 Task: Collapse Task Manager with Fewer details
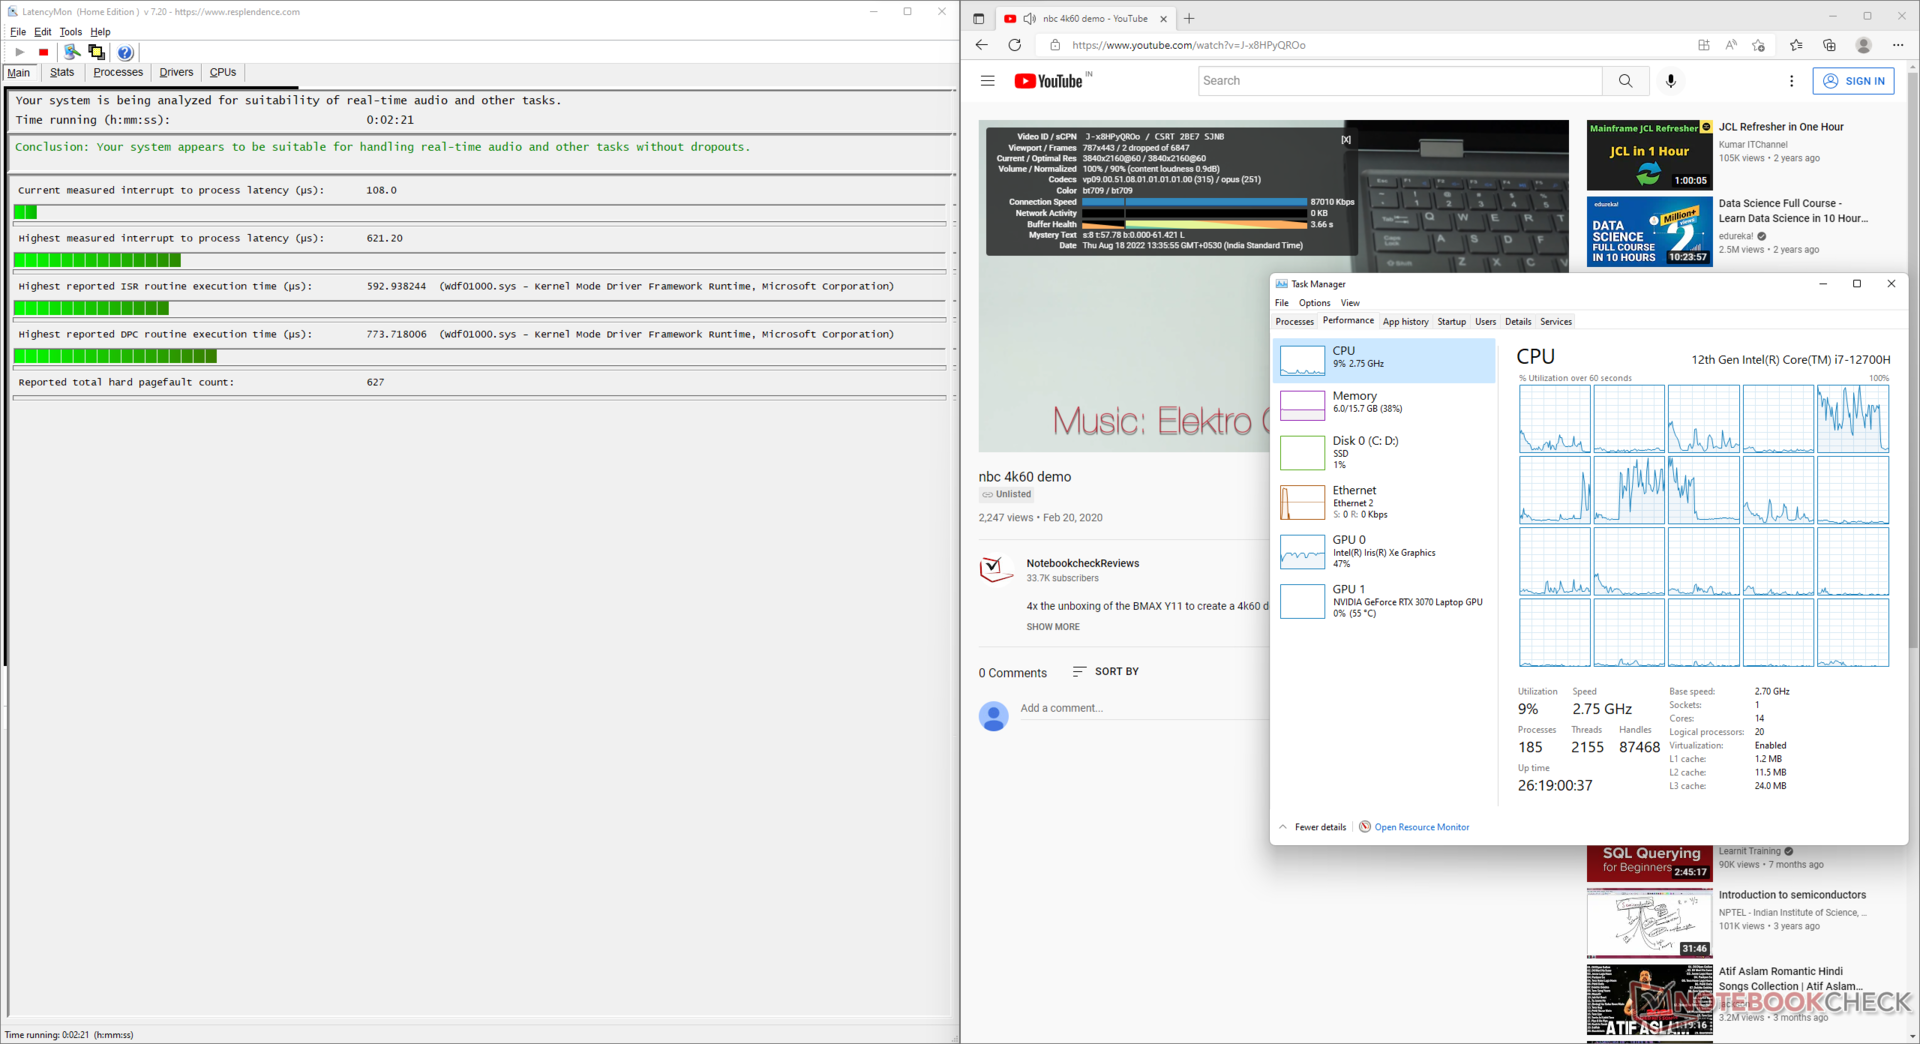pos(1312,827)
